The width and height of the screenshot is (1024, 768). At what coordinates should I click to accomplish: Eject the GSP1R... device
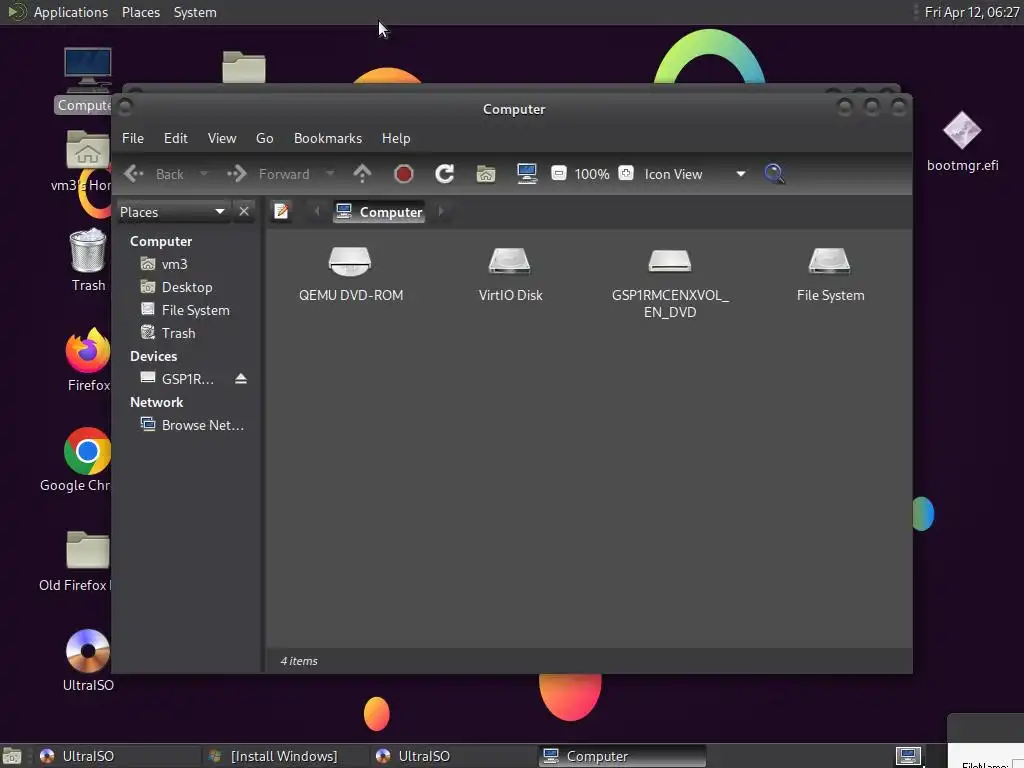coord(240,379)
